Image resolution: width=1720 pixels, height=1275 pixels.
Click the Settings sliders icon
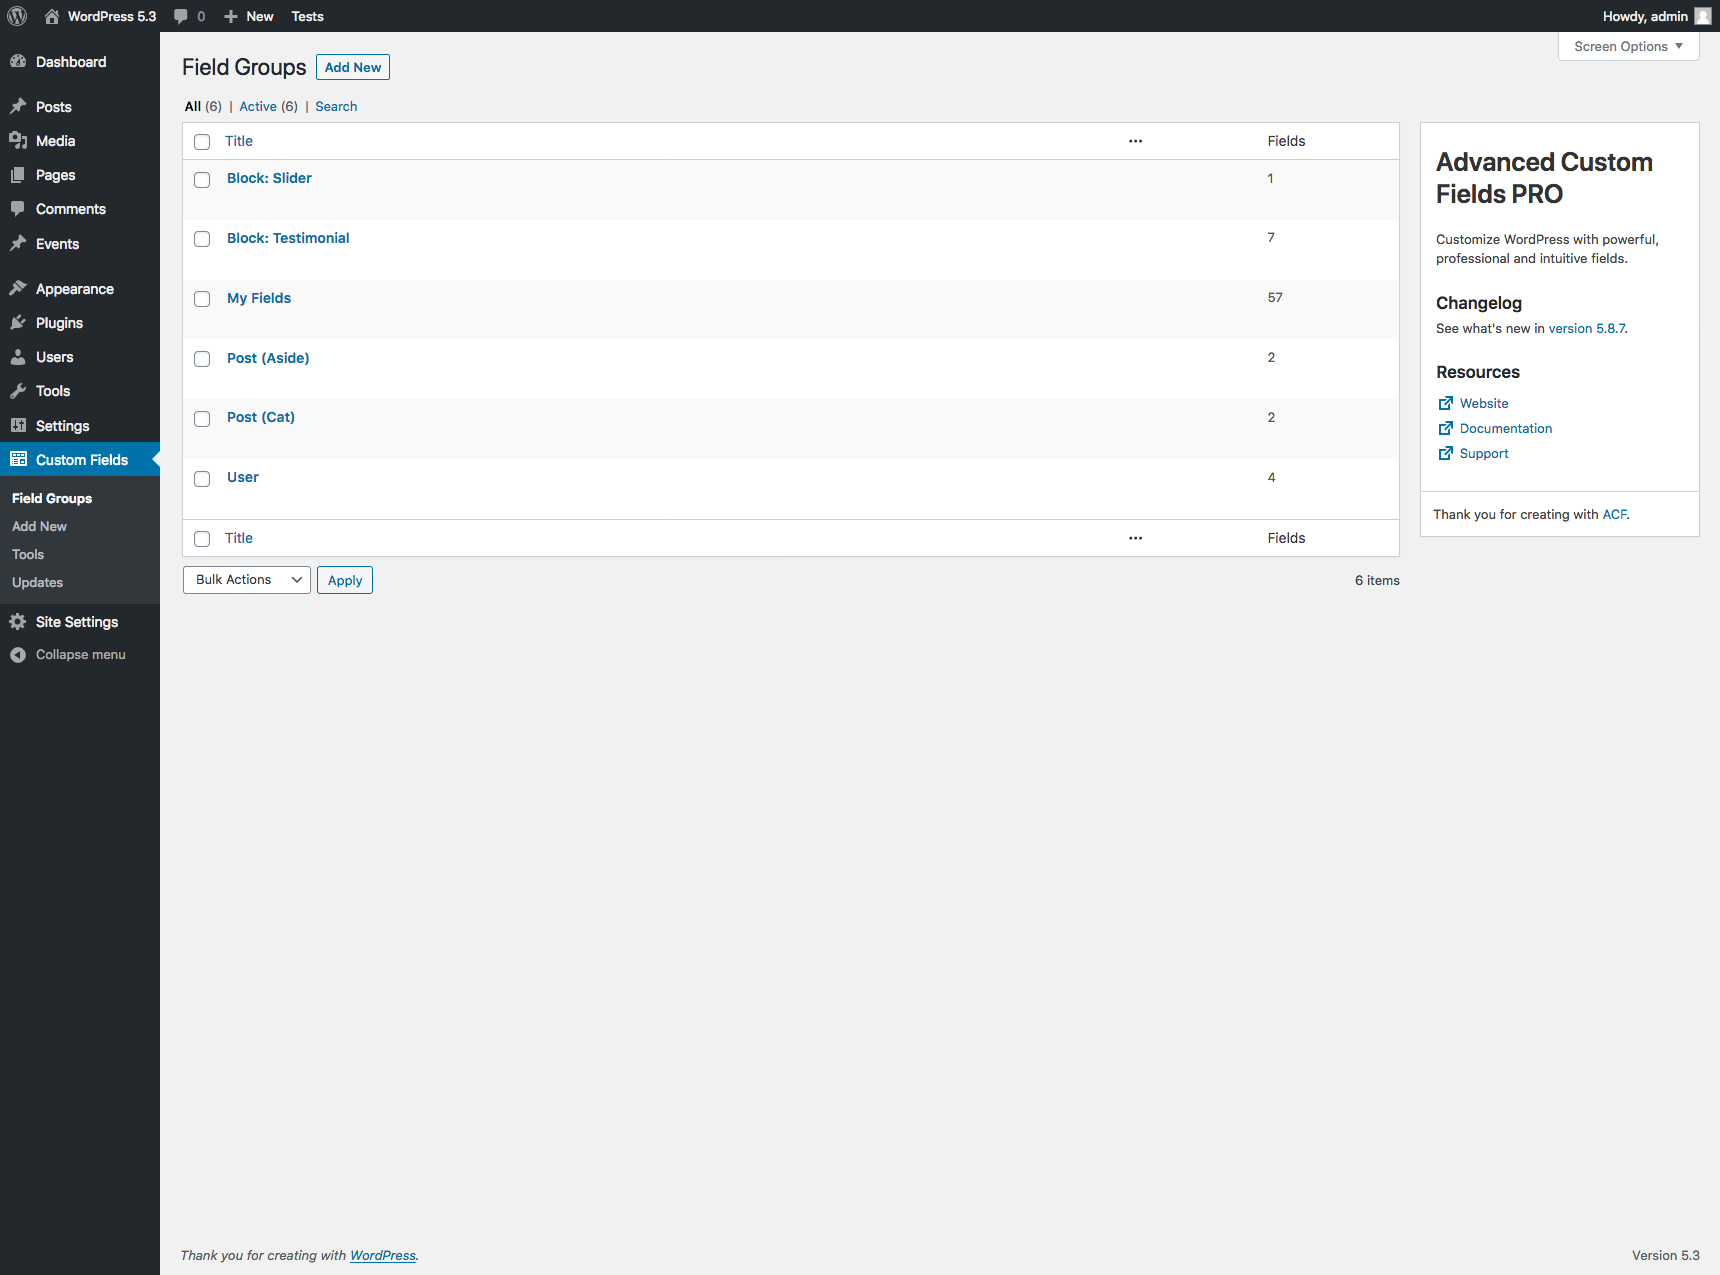click(x=18, y=425)
